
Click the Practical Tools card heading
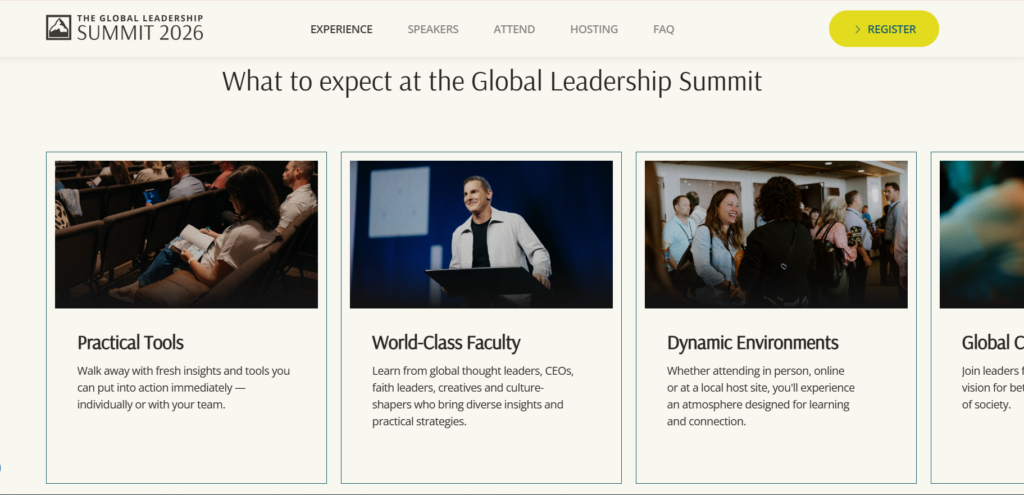131,343
